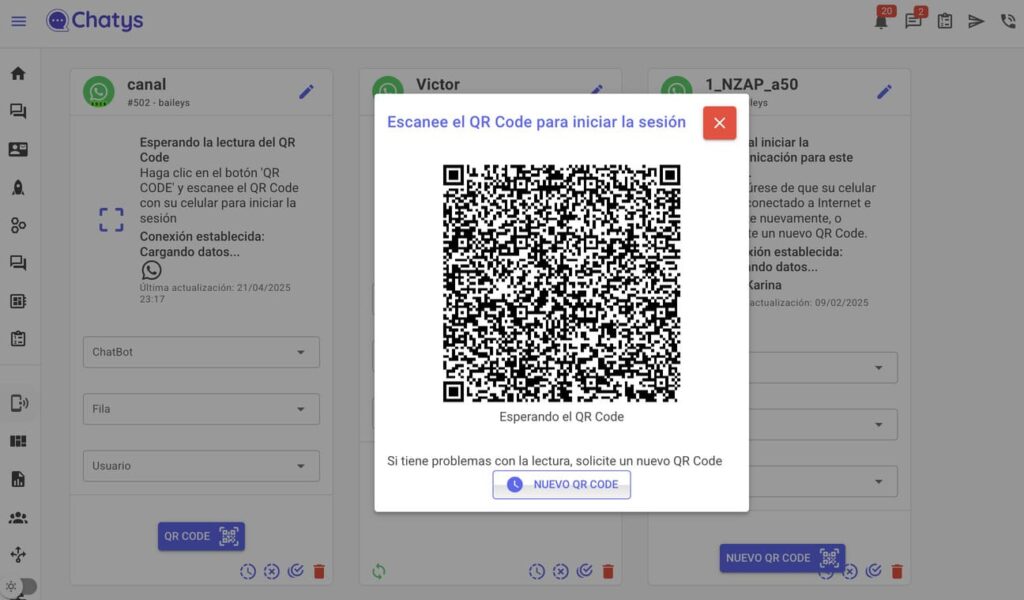Delete the canal channel using trash icon
This screenshot has height=600, width=1024.
point(319,572)
